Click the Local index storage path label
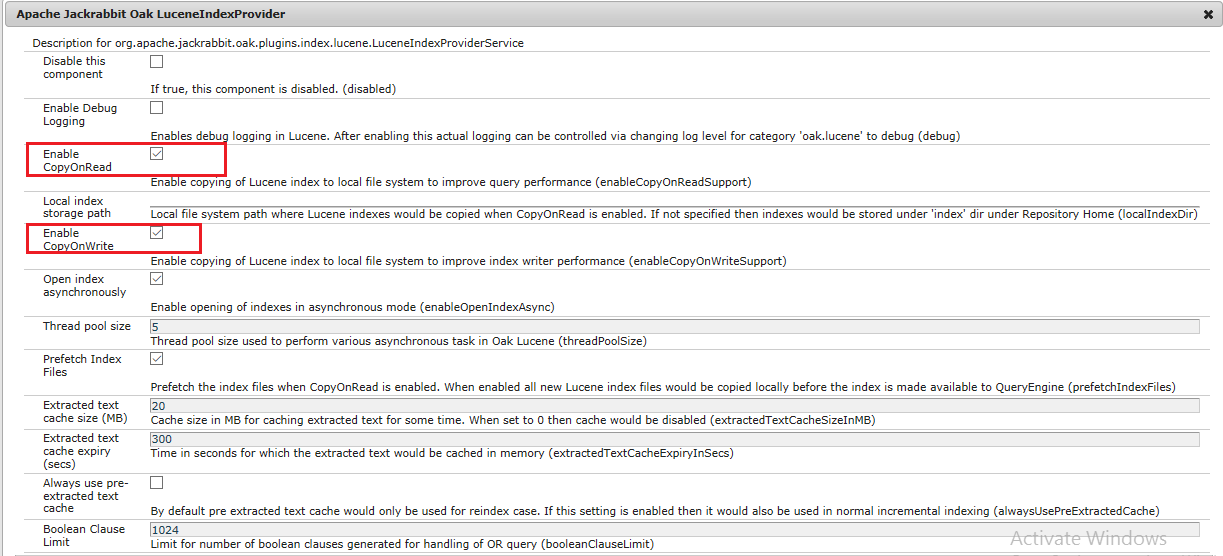 [77, 207]
